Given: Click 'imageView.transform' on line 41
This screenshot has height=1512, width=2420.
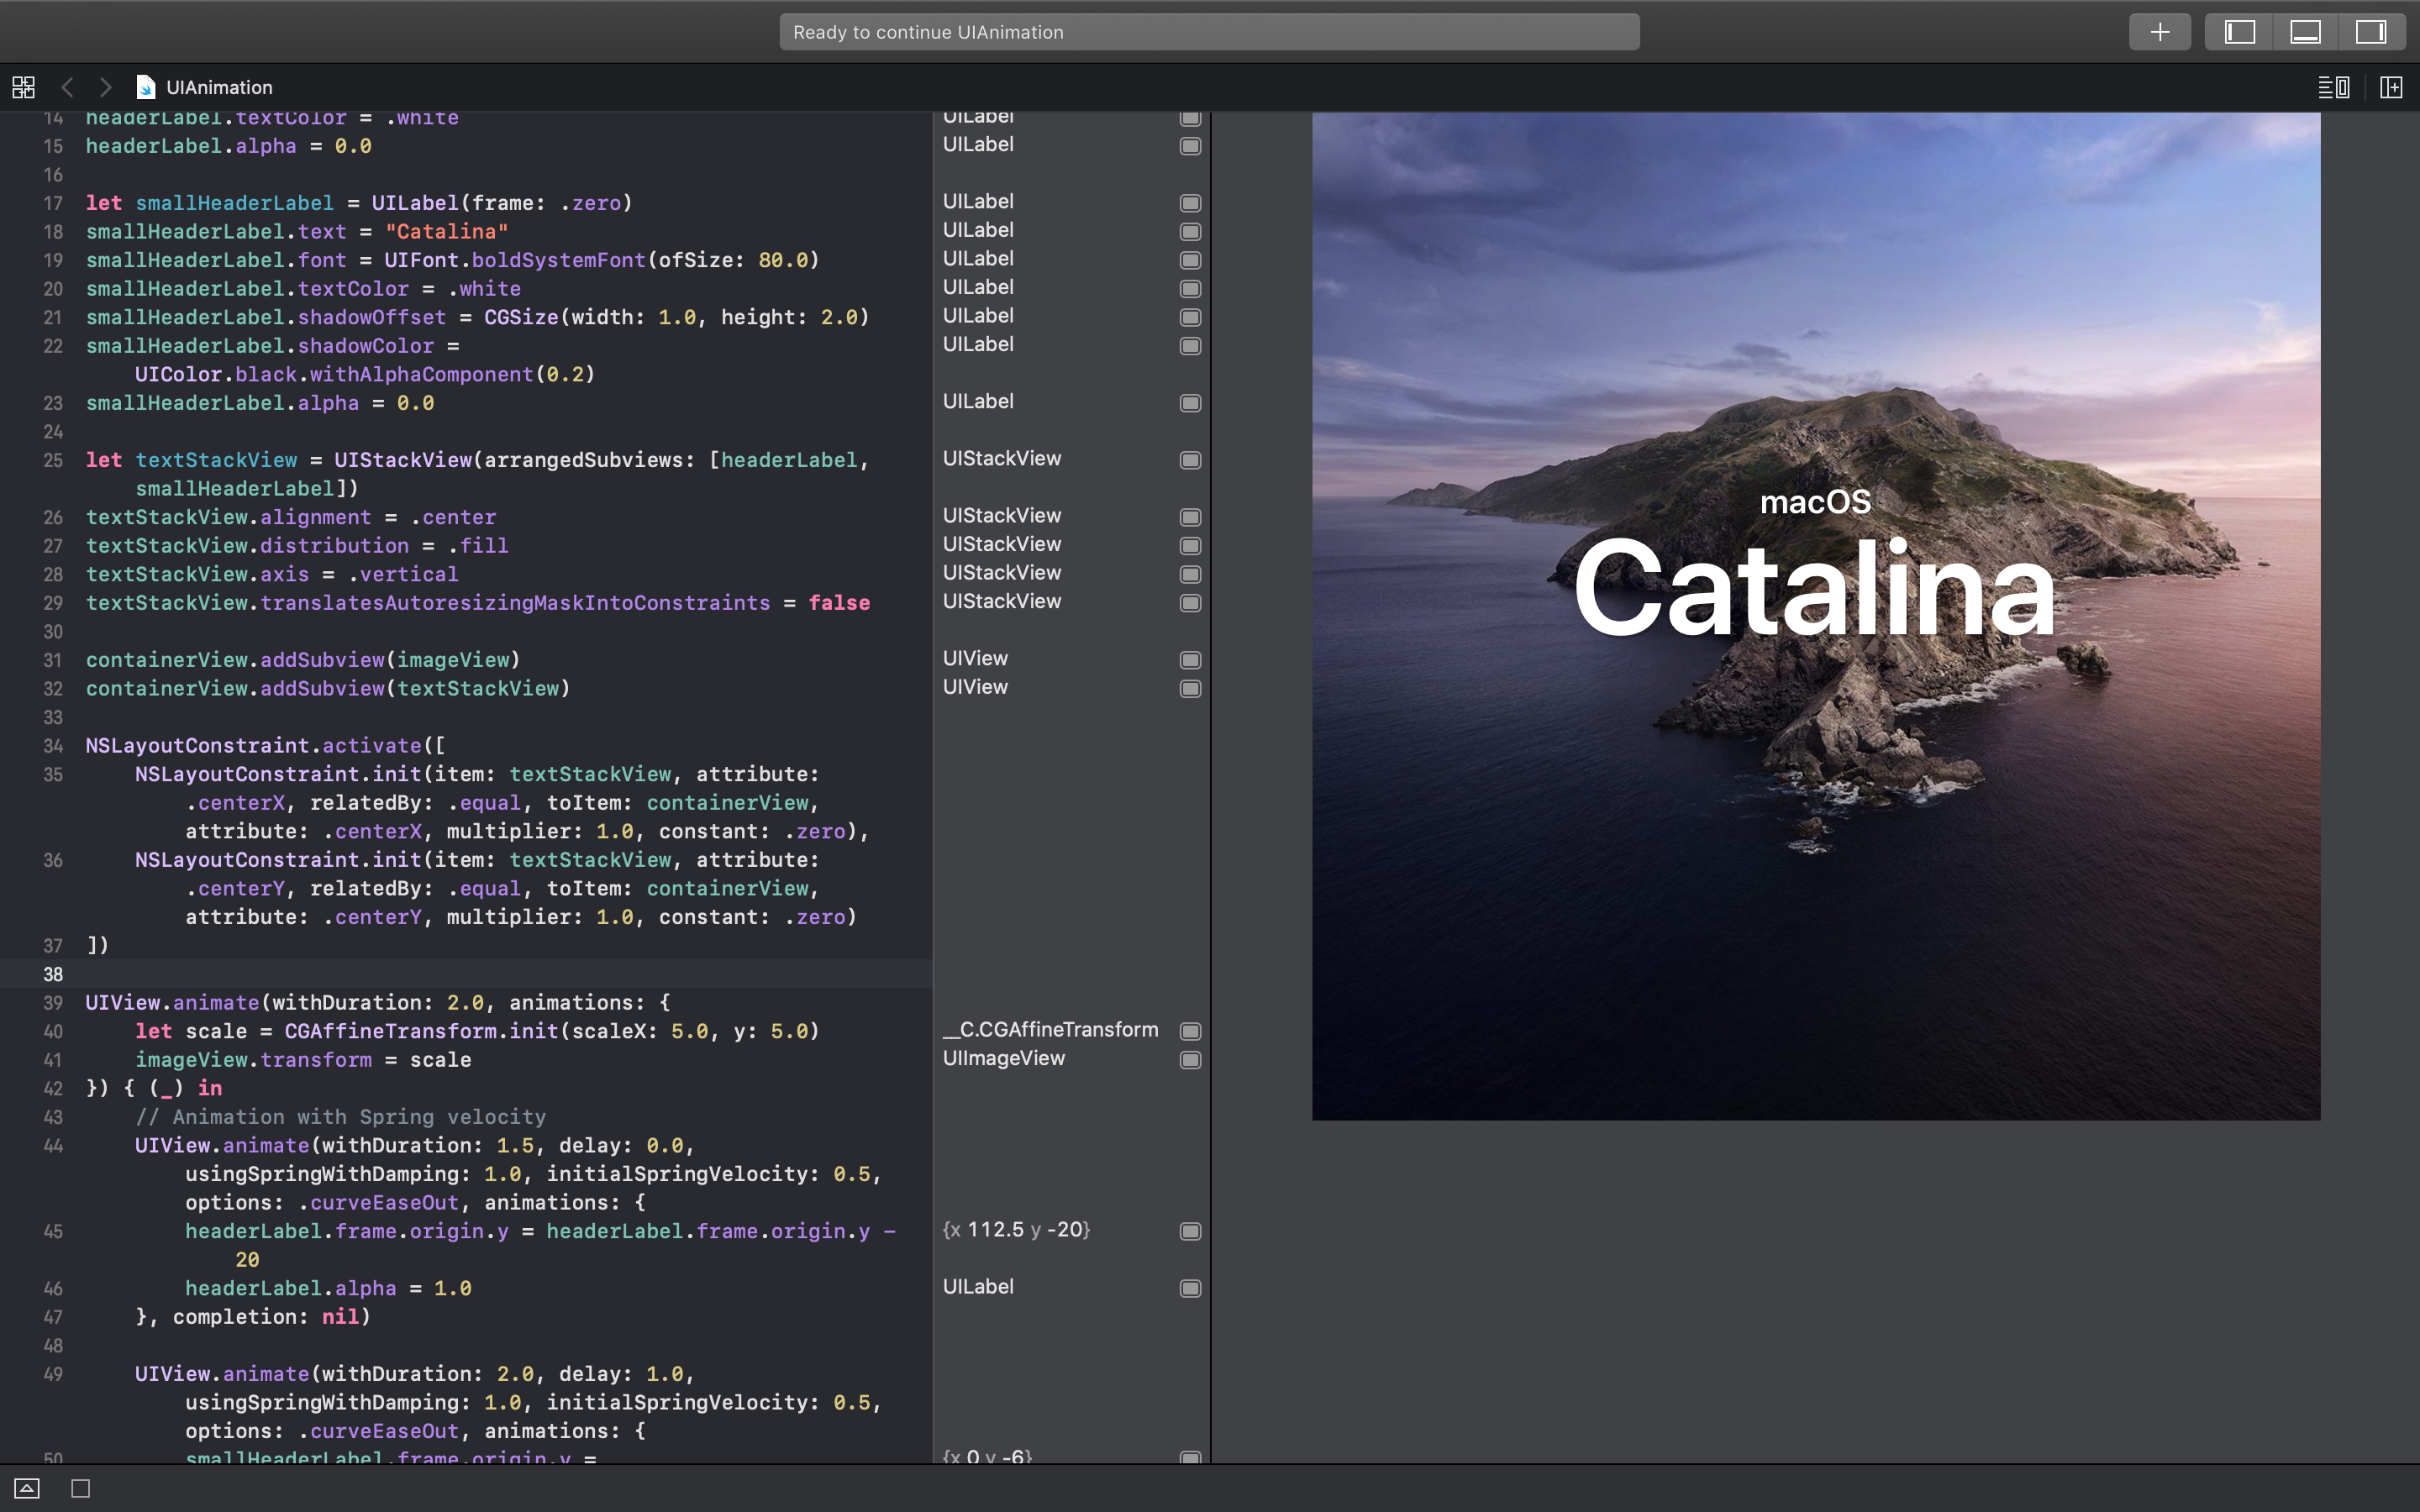Looking at the screenshot, I should pos(253,1060).
